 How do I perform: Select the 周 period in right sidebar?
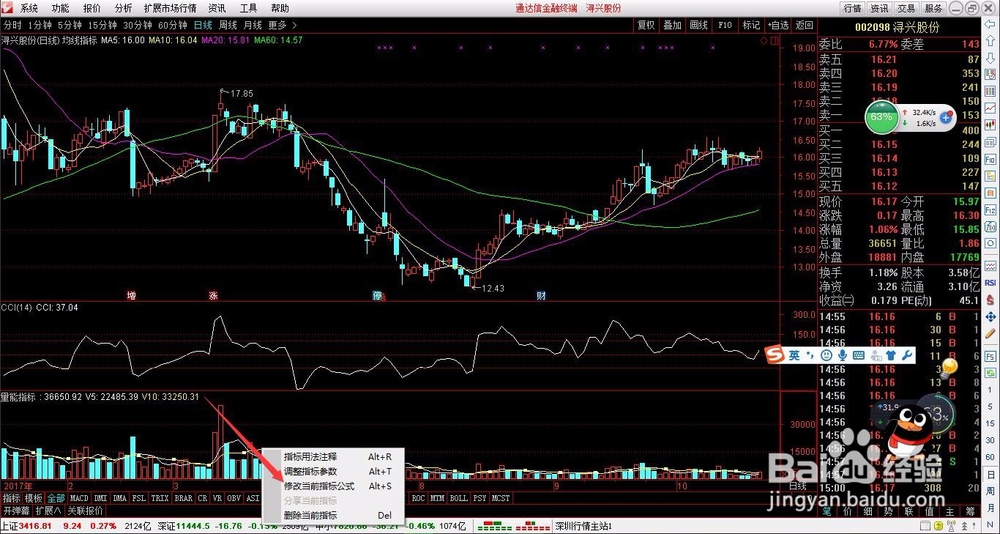pyautogui.click(x=990, y=491)
